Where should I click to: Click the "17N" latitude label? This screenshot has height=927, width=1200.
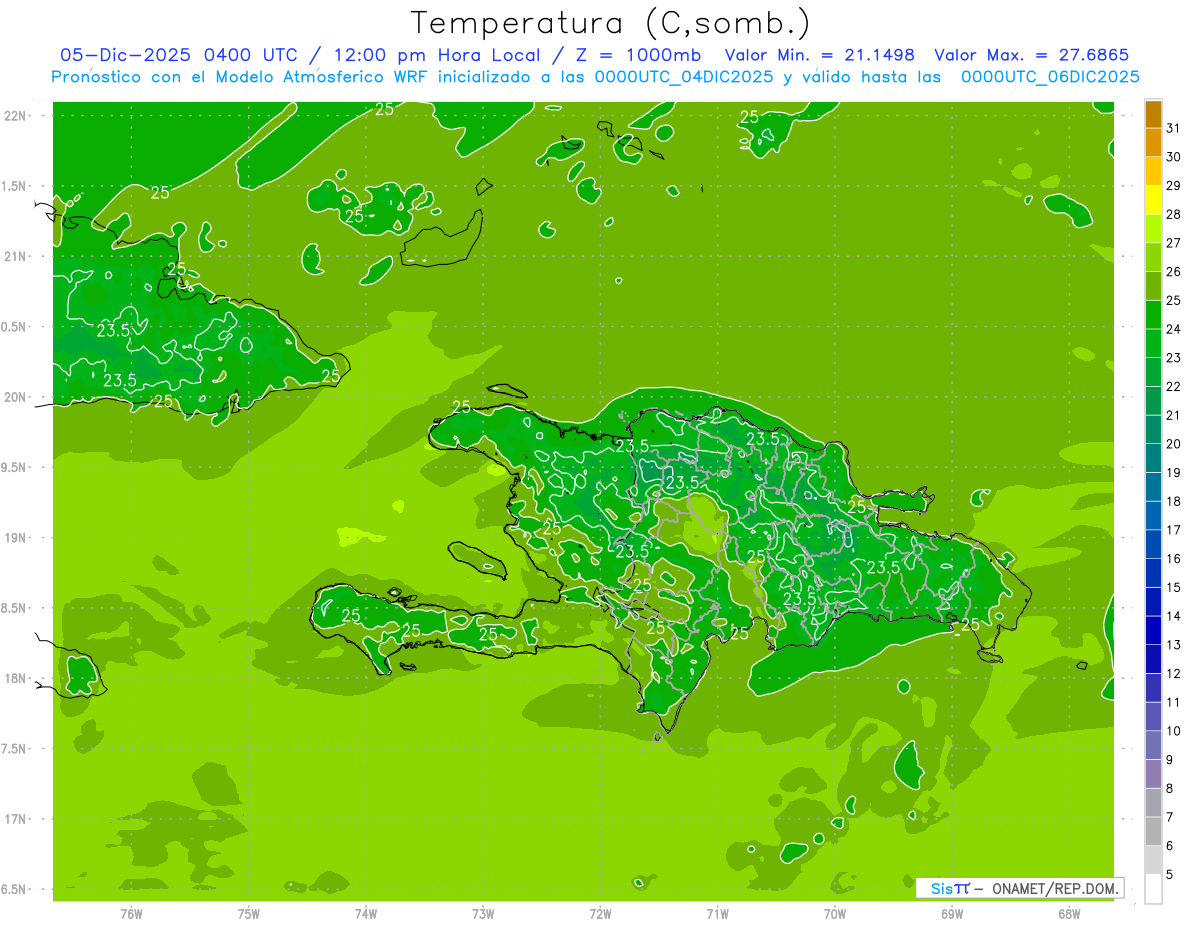16,819
